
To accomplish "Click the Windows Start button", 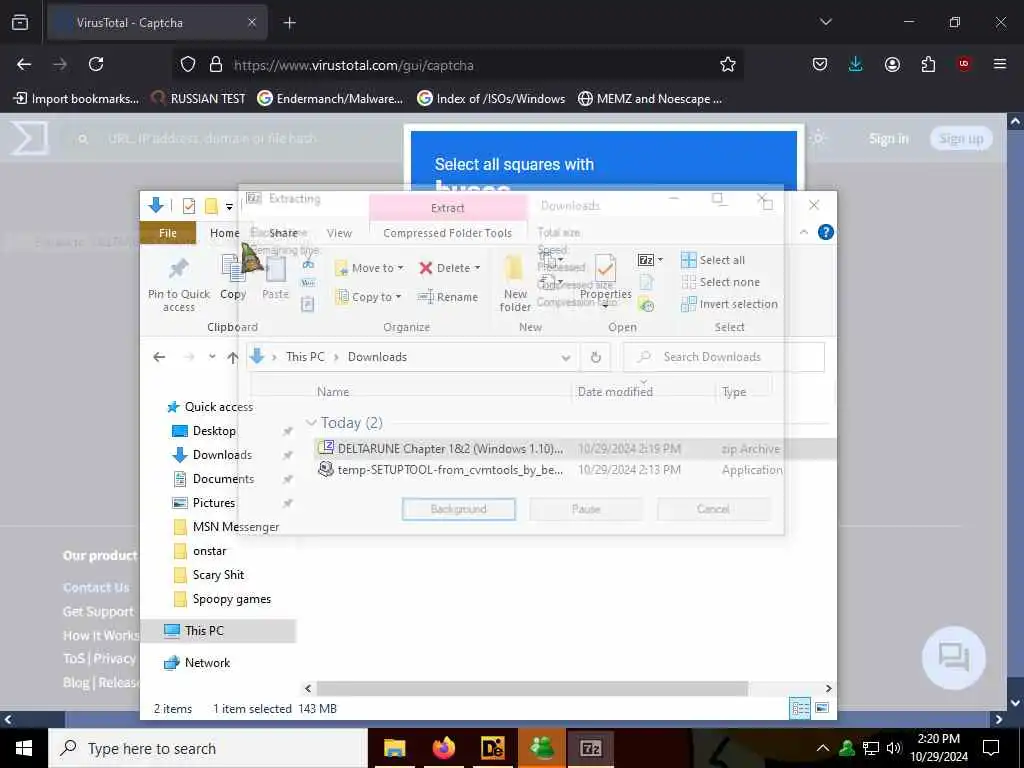I will click(24, 748).
